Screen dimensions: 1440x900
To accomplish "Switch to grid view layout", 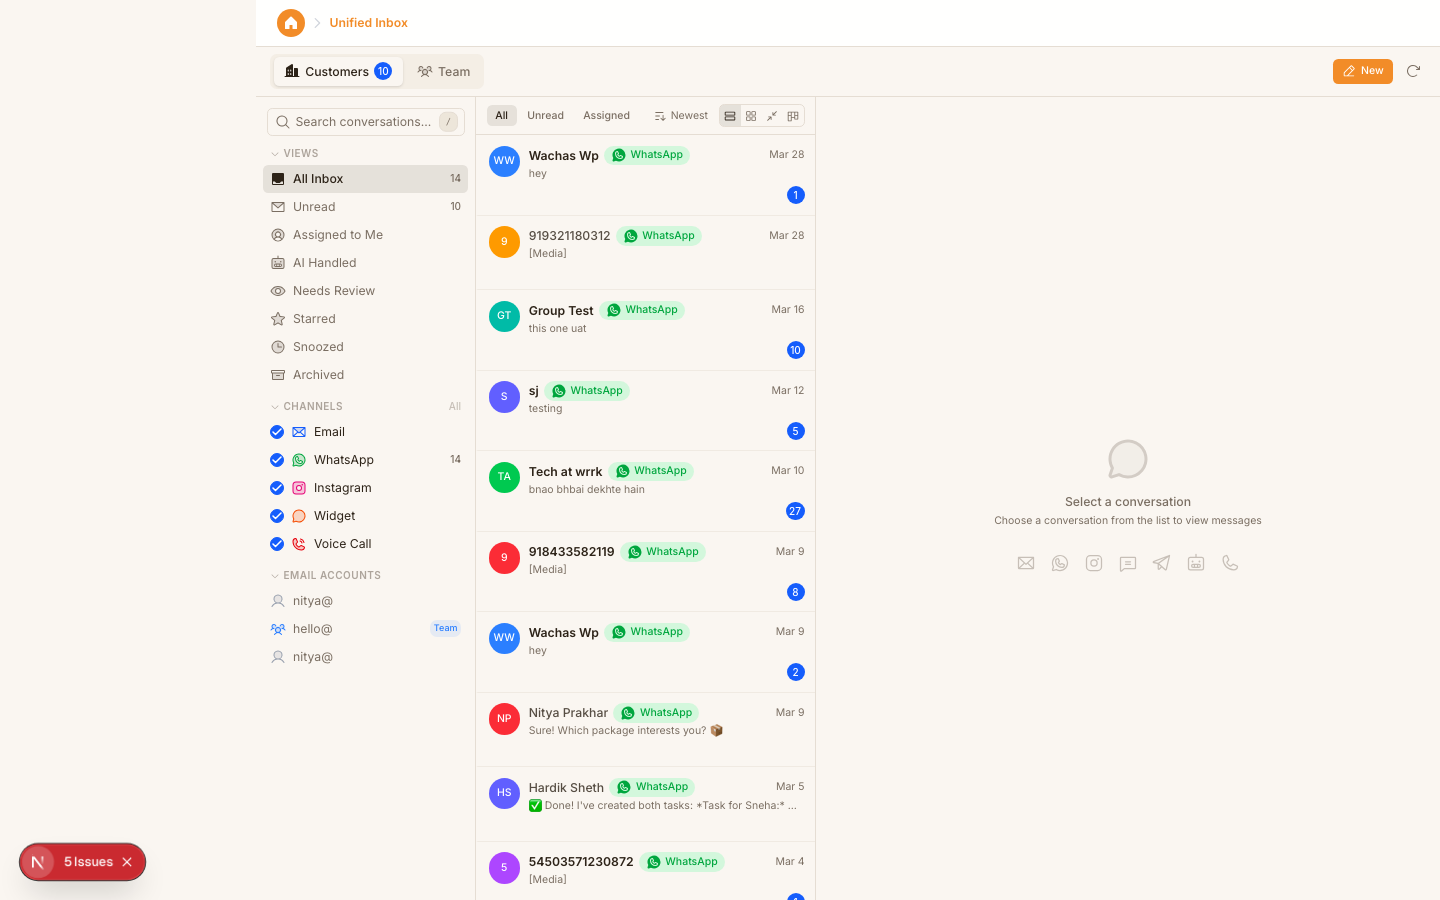I will click(751, 115).
